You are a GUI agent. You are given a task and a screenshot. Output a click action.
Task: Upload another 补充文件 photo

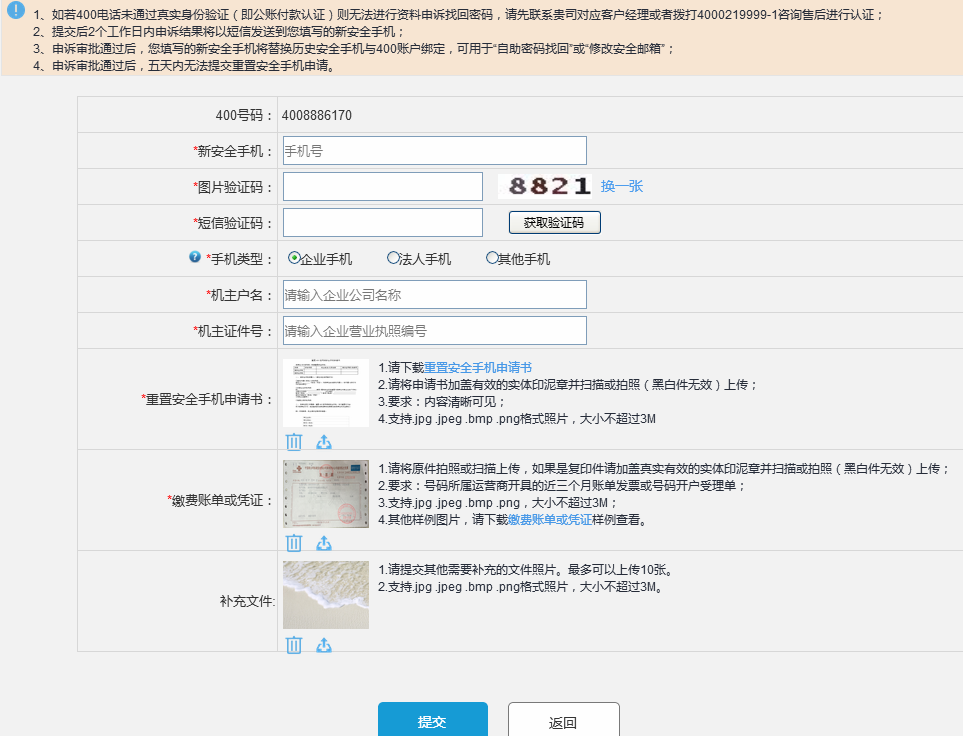324,644
